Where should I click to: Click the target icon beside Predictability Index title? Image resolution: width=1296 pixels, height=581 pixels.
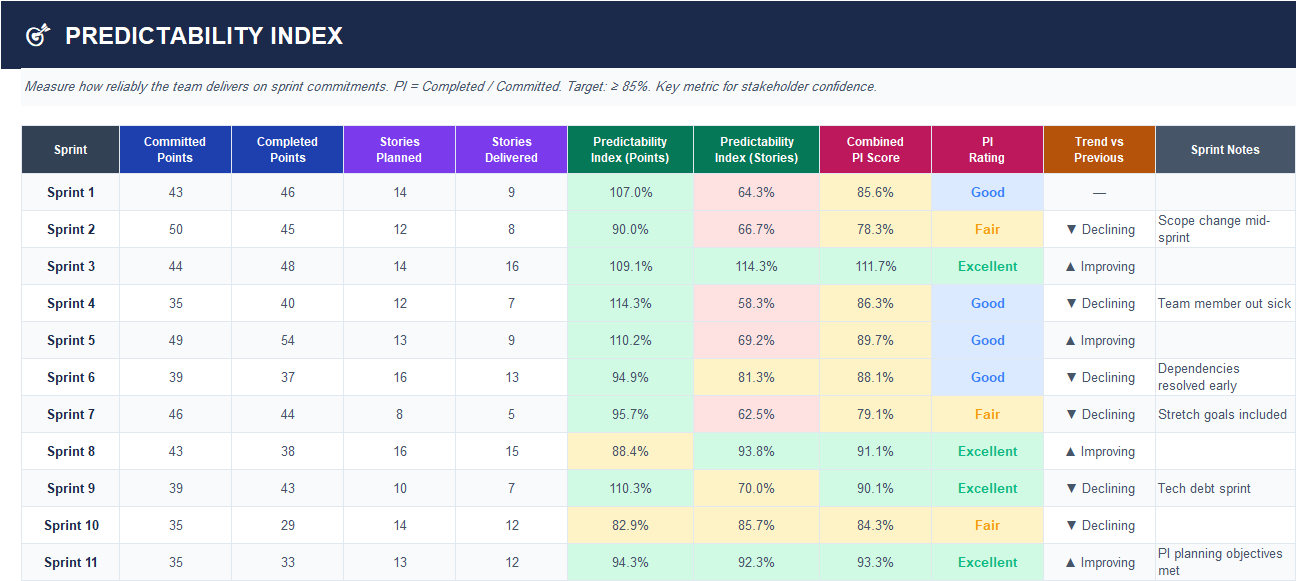point(38,33)
